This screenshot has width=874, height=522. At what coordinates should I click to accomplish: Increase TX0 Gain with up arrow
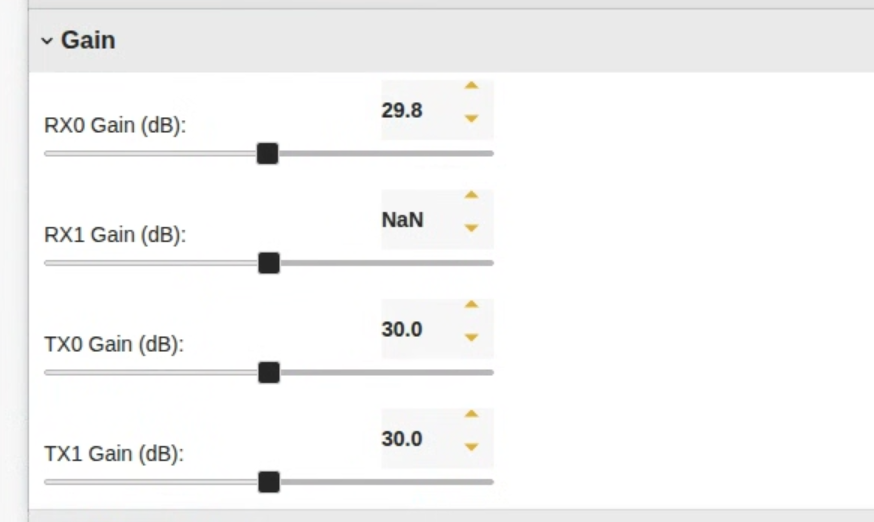pyautogui.click(x=472, y=305)
